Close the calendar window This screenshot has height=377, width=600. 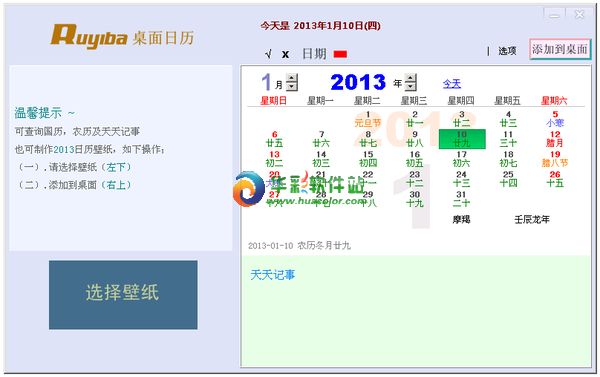pyautogui.click(x=579, y=15)
